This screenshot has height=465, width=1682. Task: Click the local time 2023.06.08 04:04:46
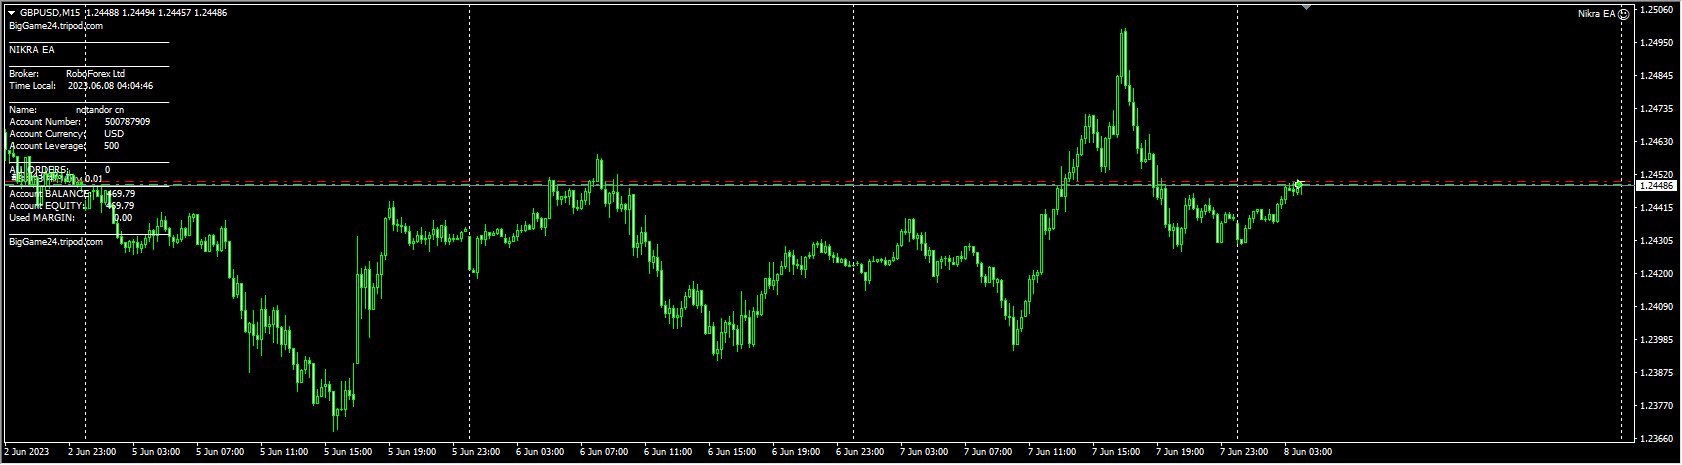click(x=110, y=86)
